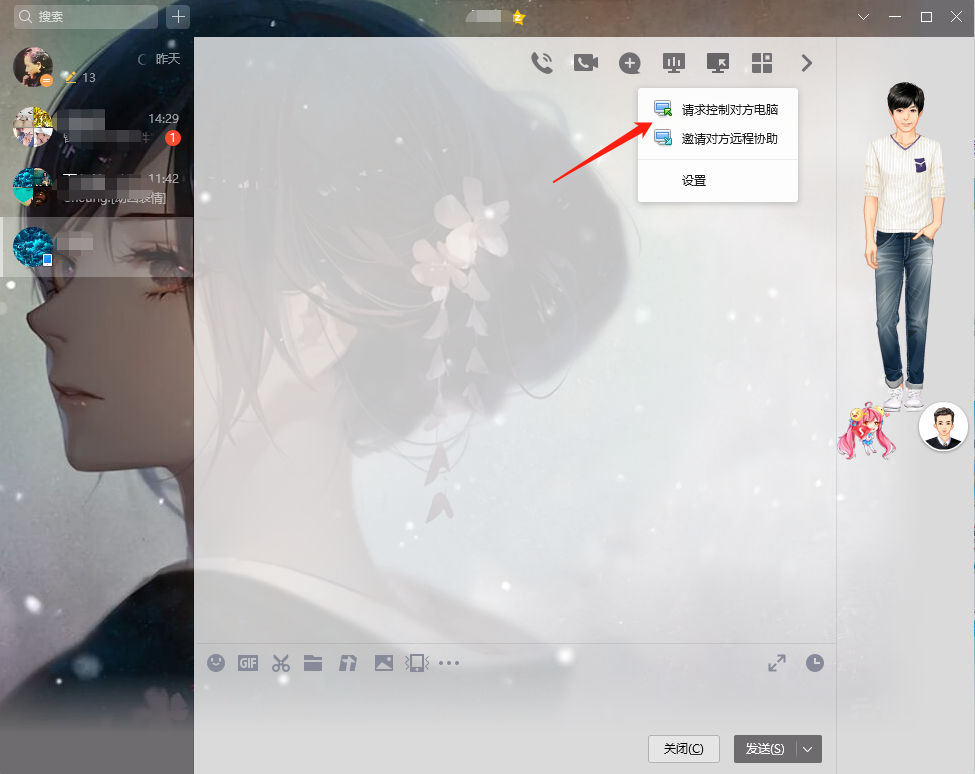Open the emoji picker

tap(216, 662)
